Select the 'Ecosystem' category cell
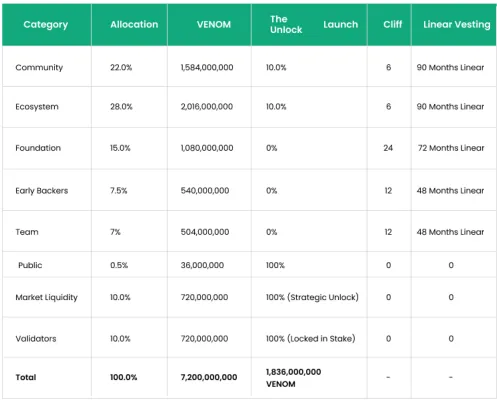This screenshot has width=497, height=400. pos(37,107)
